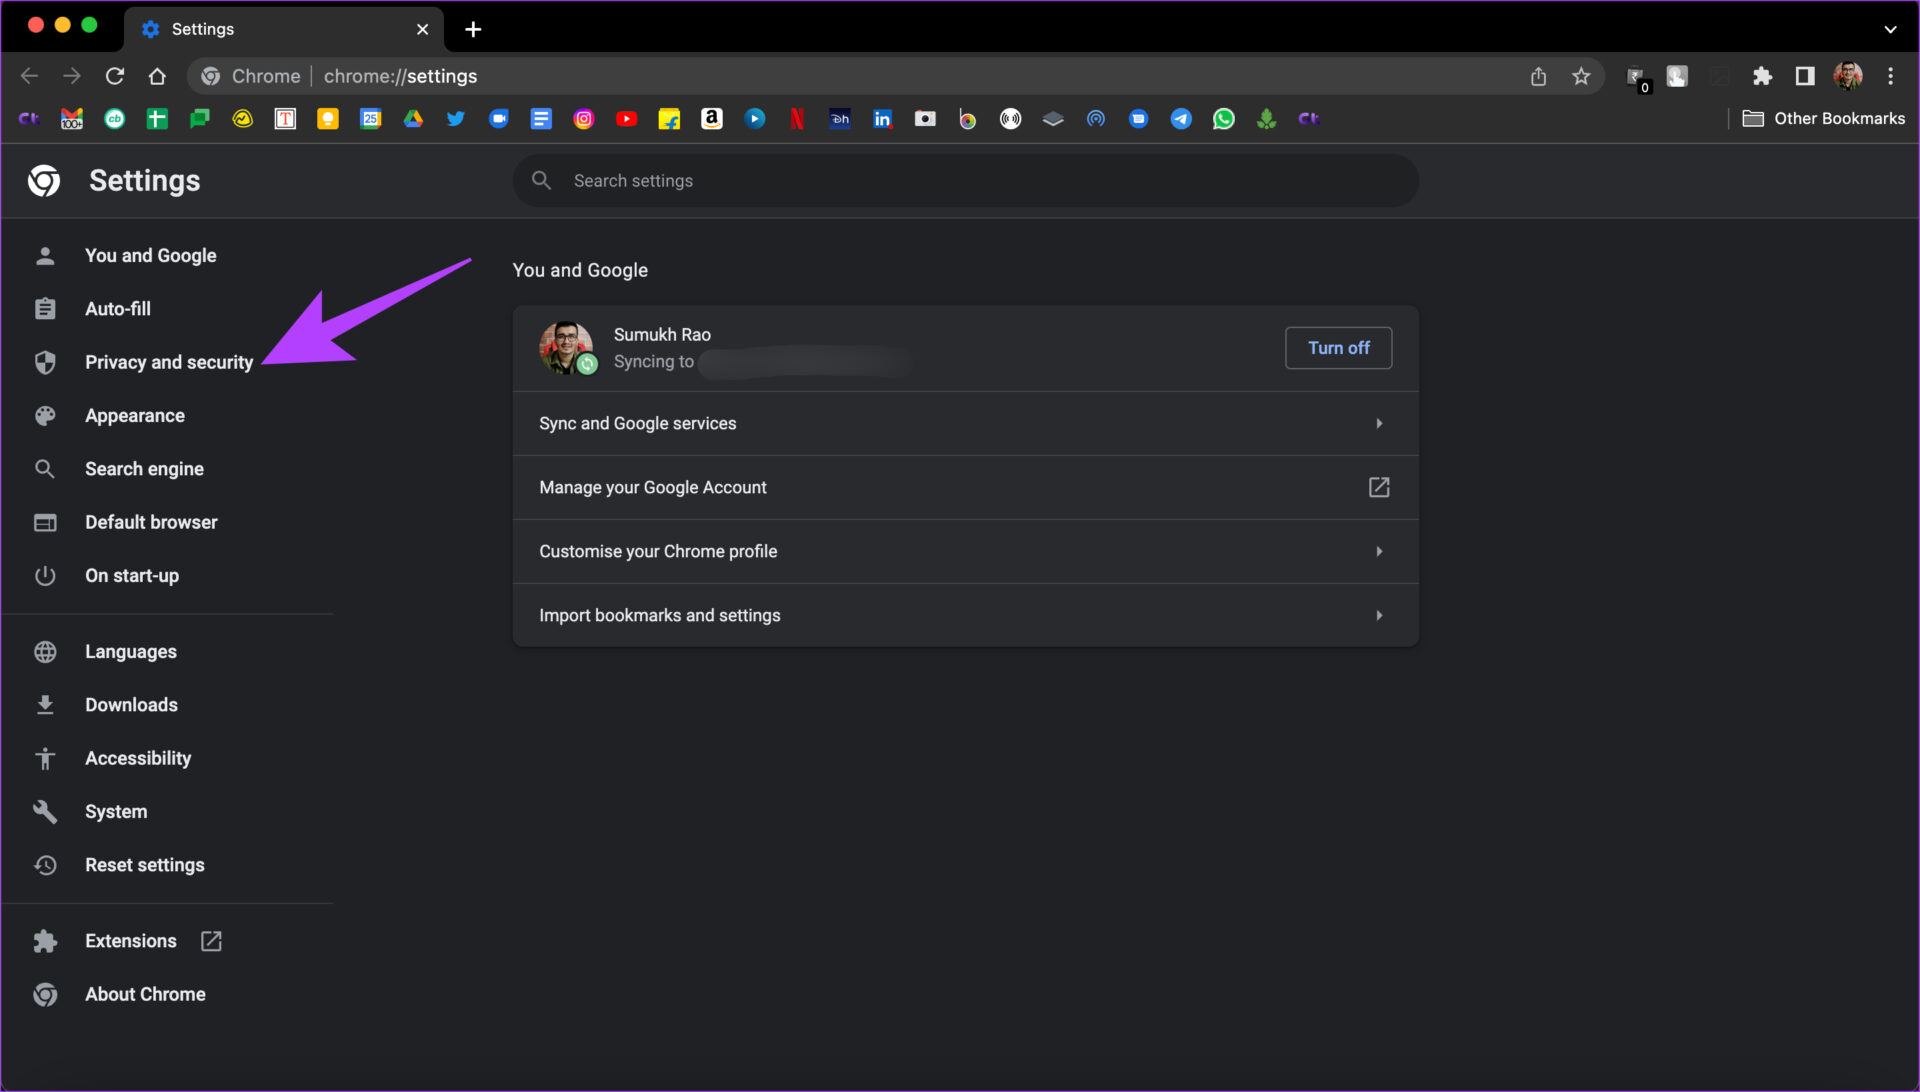Open the Telegram bookmark icon
Screen dimensions: 1920x1092
(x=1181, y=119)
